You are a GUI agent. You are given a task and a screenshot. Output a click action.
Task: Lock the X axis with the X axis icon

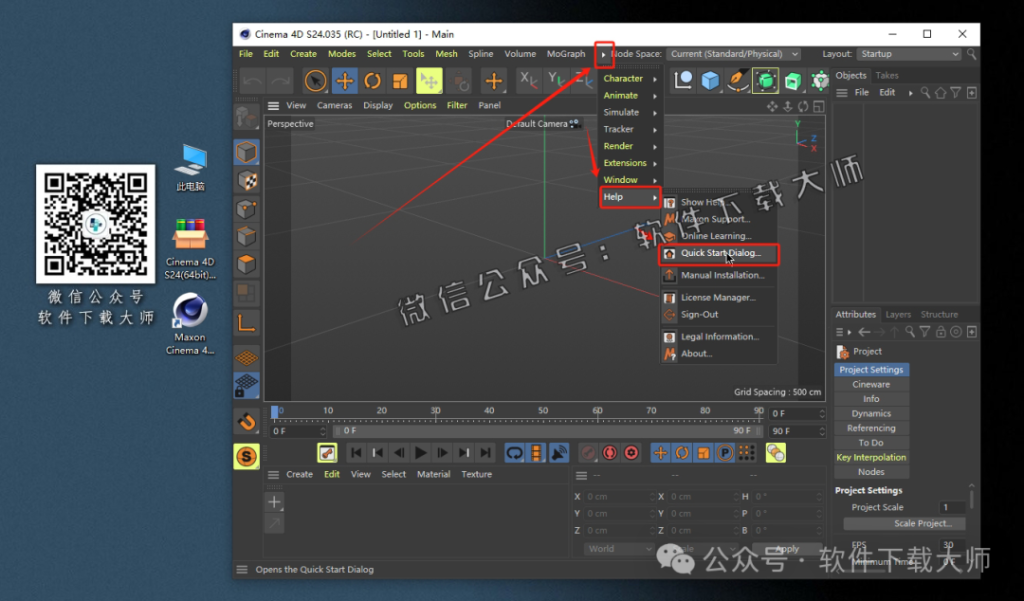(527, 80)
